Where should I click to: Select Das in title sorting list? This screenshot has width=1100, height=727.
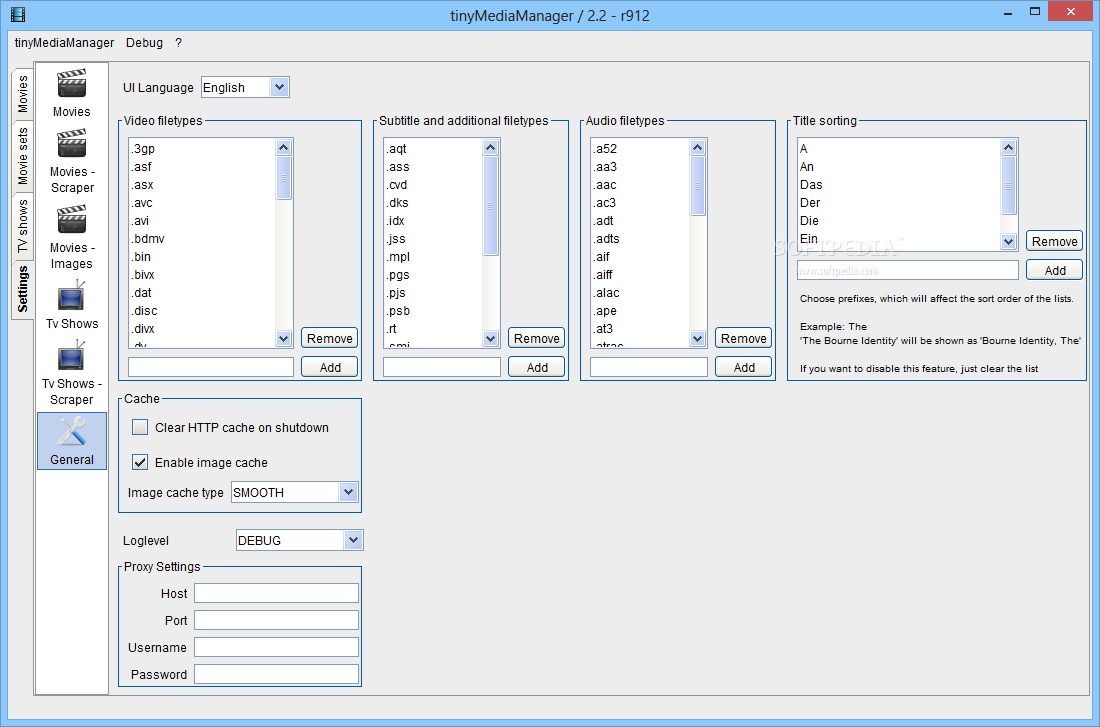pos(899,185)
